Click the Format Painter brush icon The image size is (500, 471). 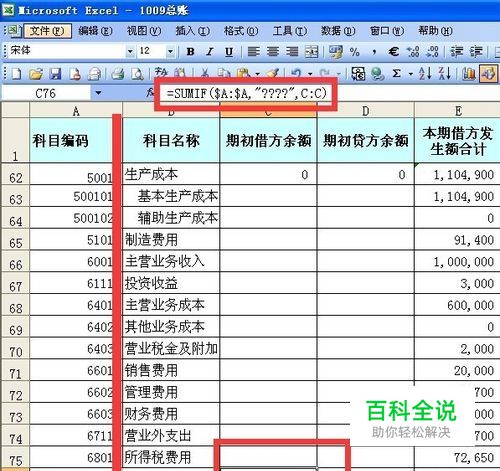coord(273,73)
